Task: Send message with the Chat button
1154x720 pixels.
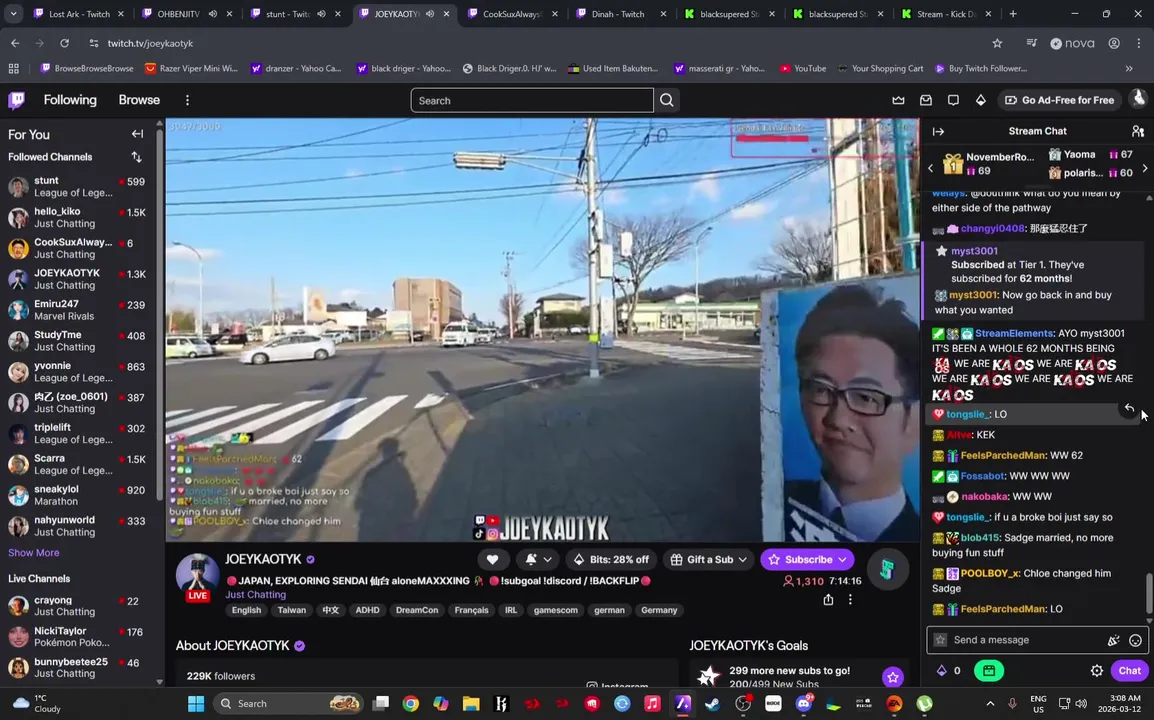Action: coord(1130,671)
